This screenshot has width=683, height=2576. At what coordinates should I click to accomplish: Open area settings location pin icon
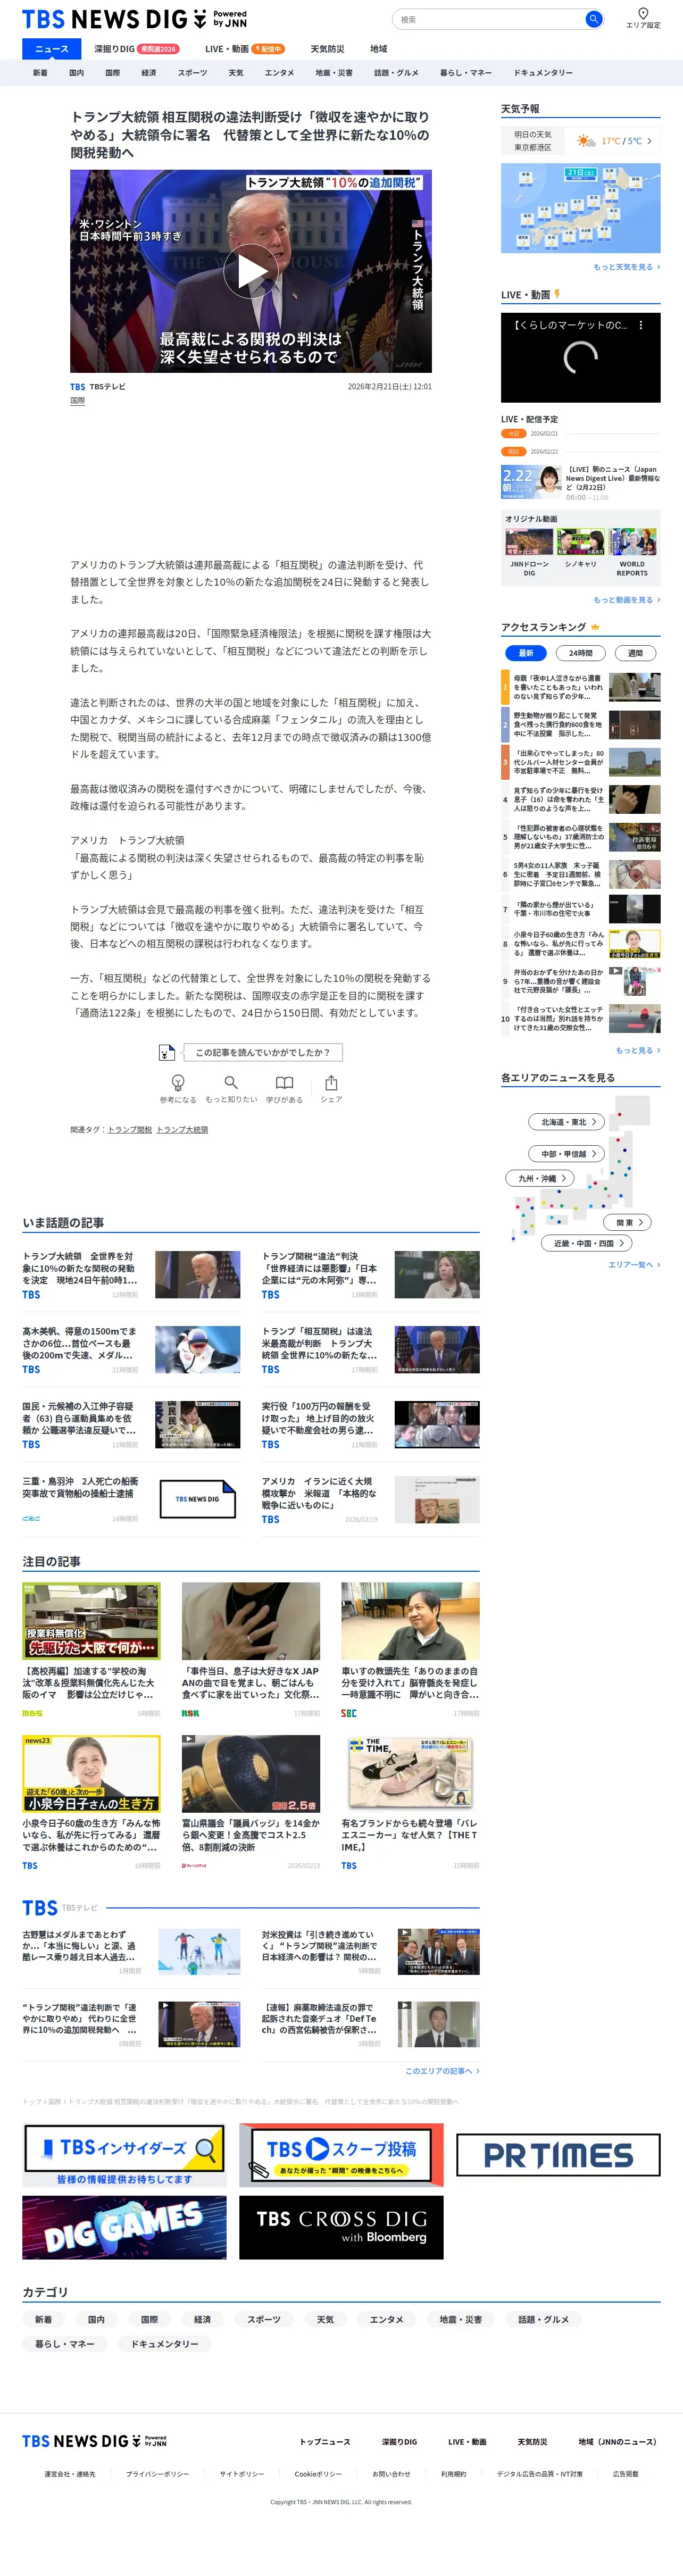coord(643,13)
